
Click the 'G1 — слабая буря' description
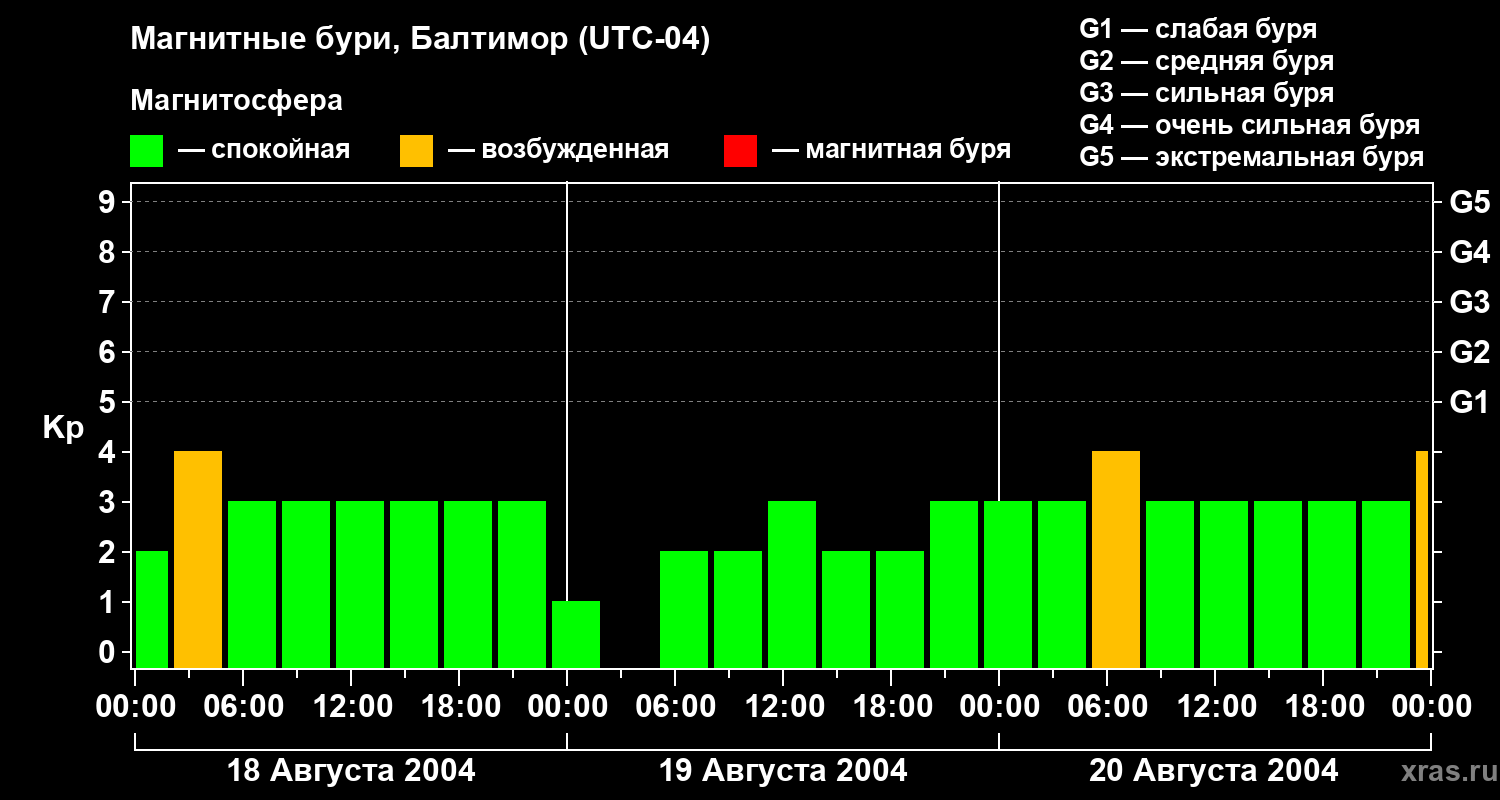click(x=1198, y=29)
